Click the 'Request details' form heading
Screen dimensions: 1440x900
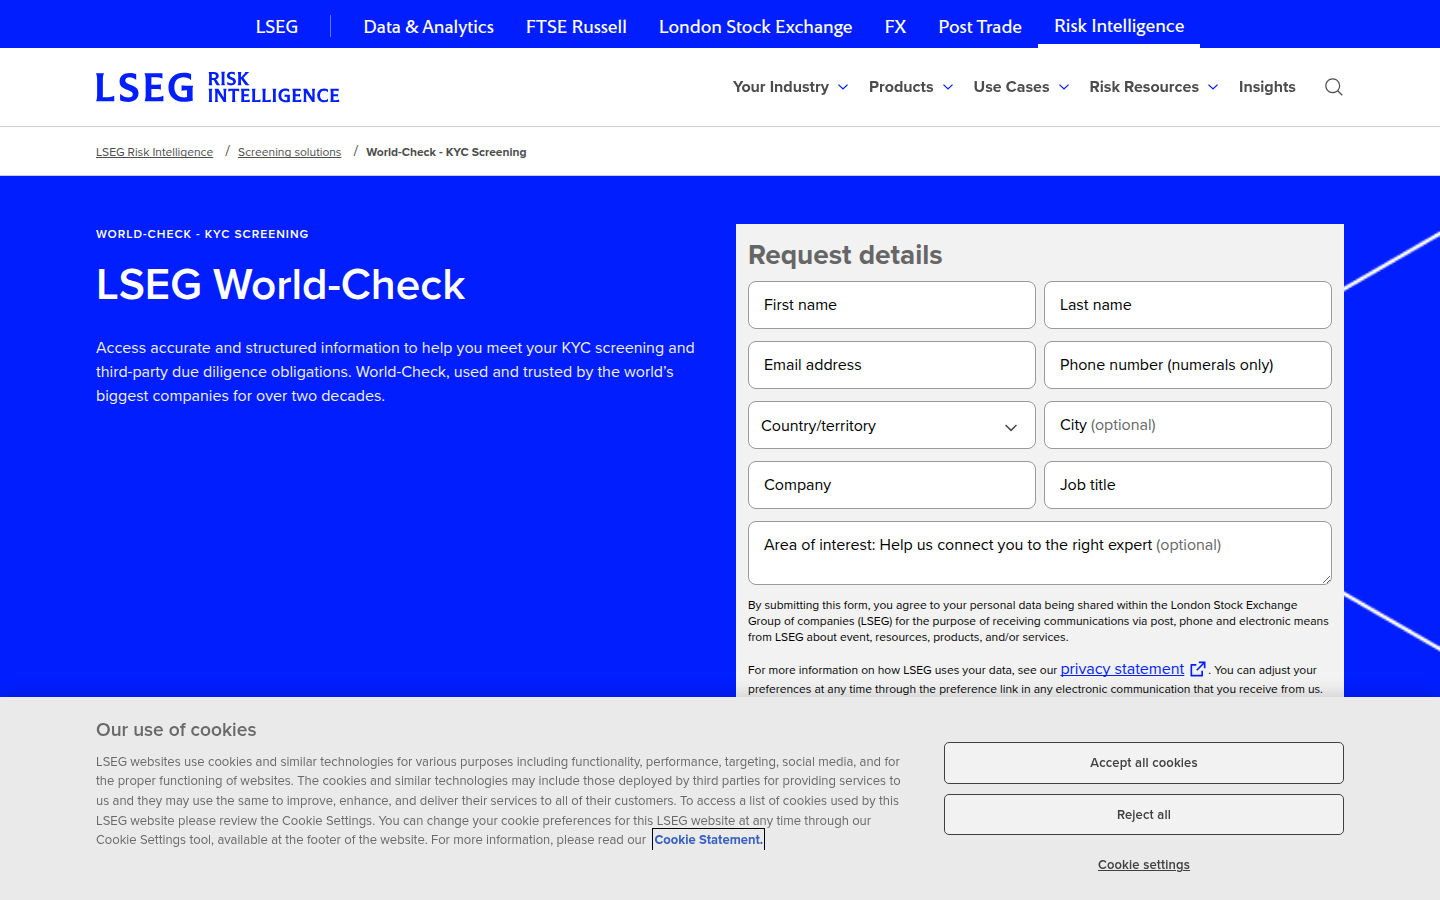click(x=845, y=255)
